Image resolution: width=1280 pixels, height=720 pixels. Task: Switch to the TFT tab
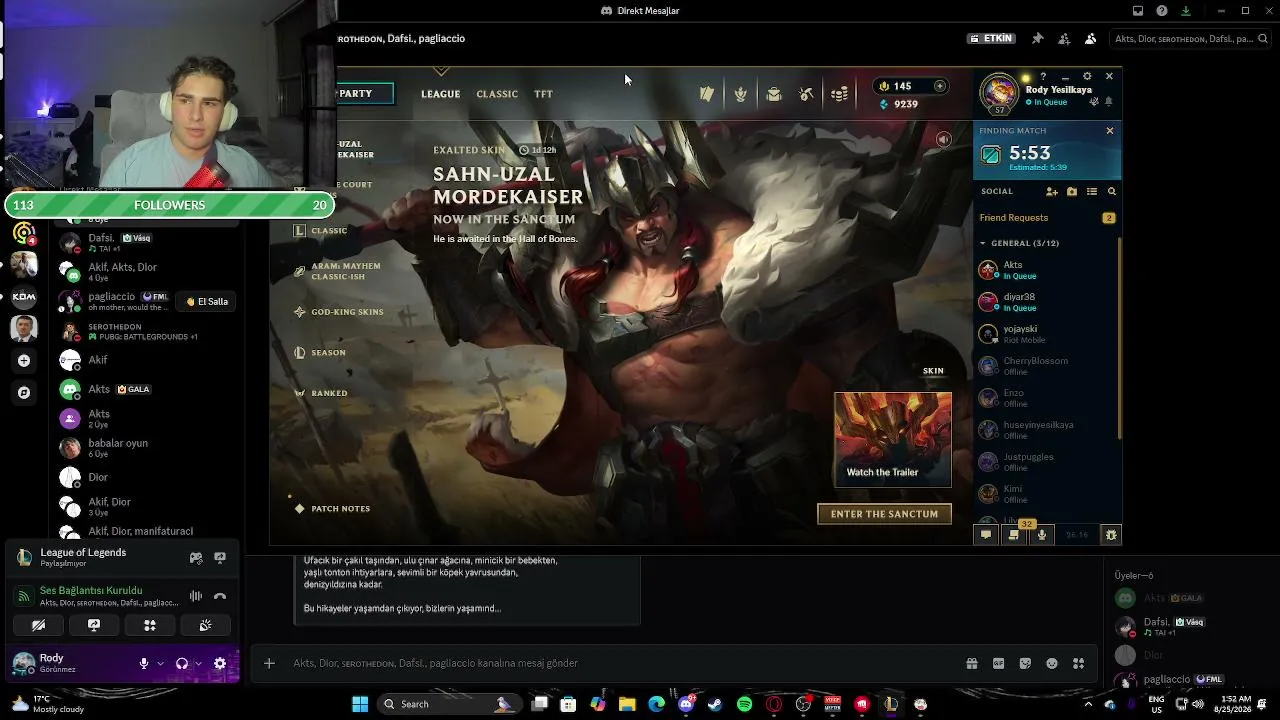pos(543,94)
